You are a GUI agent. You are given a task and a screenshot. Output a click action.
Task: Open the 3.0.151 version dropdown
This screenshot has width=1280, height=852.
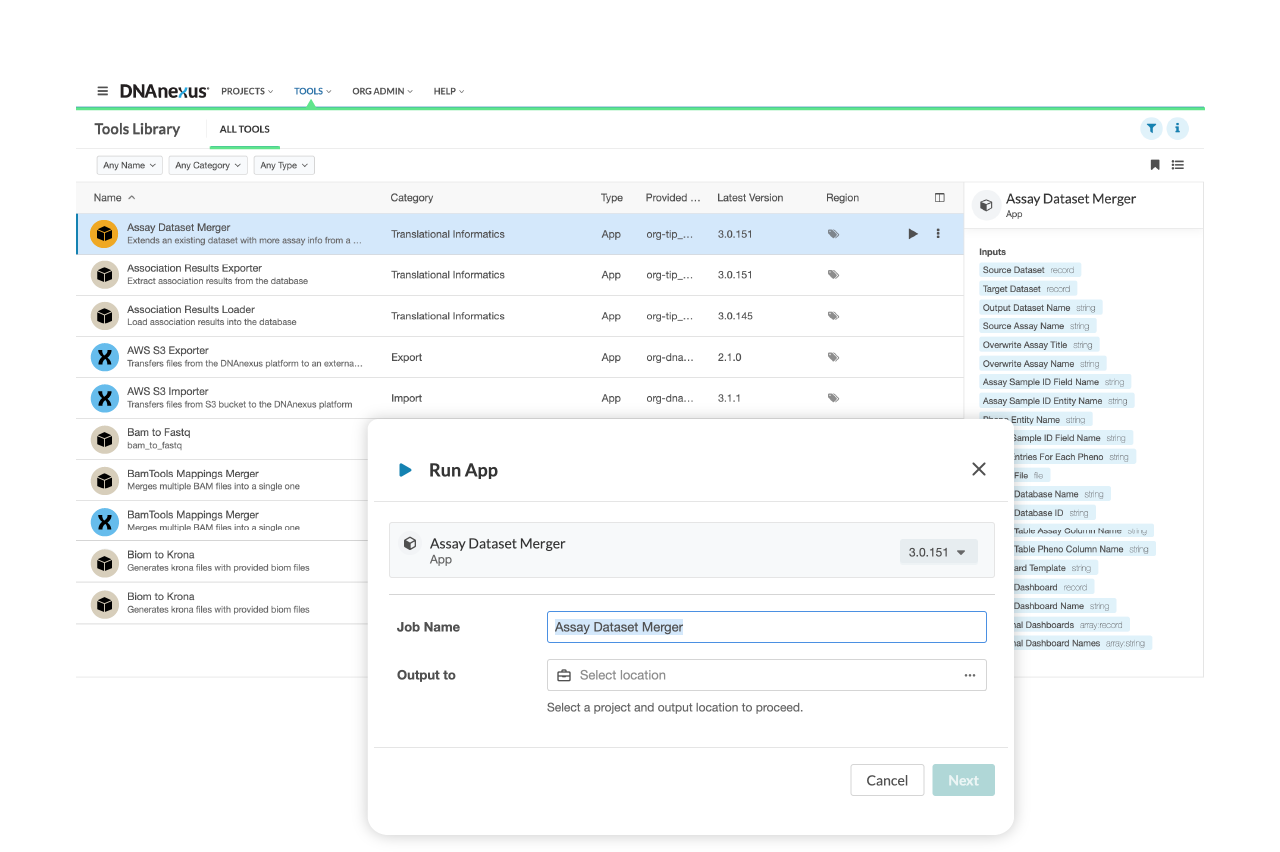pos(938,552)
